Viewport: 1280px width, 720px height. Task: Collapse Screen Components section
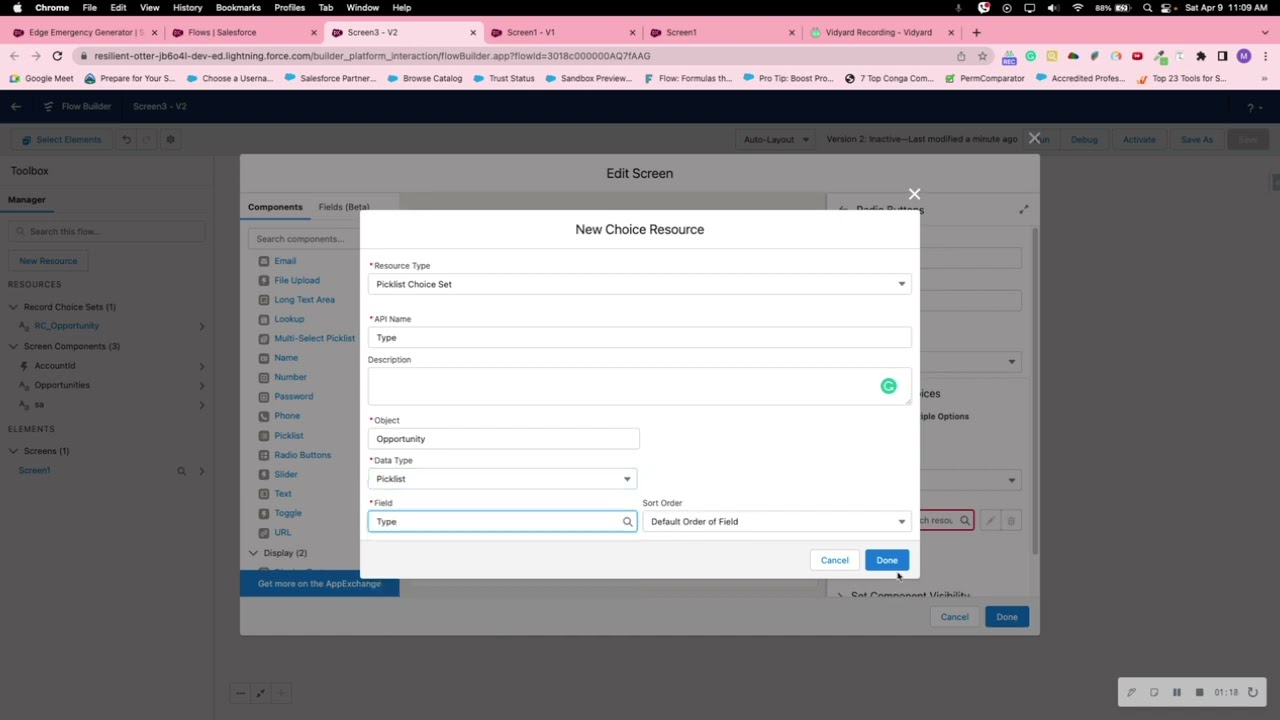coord(14,346)
